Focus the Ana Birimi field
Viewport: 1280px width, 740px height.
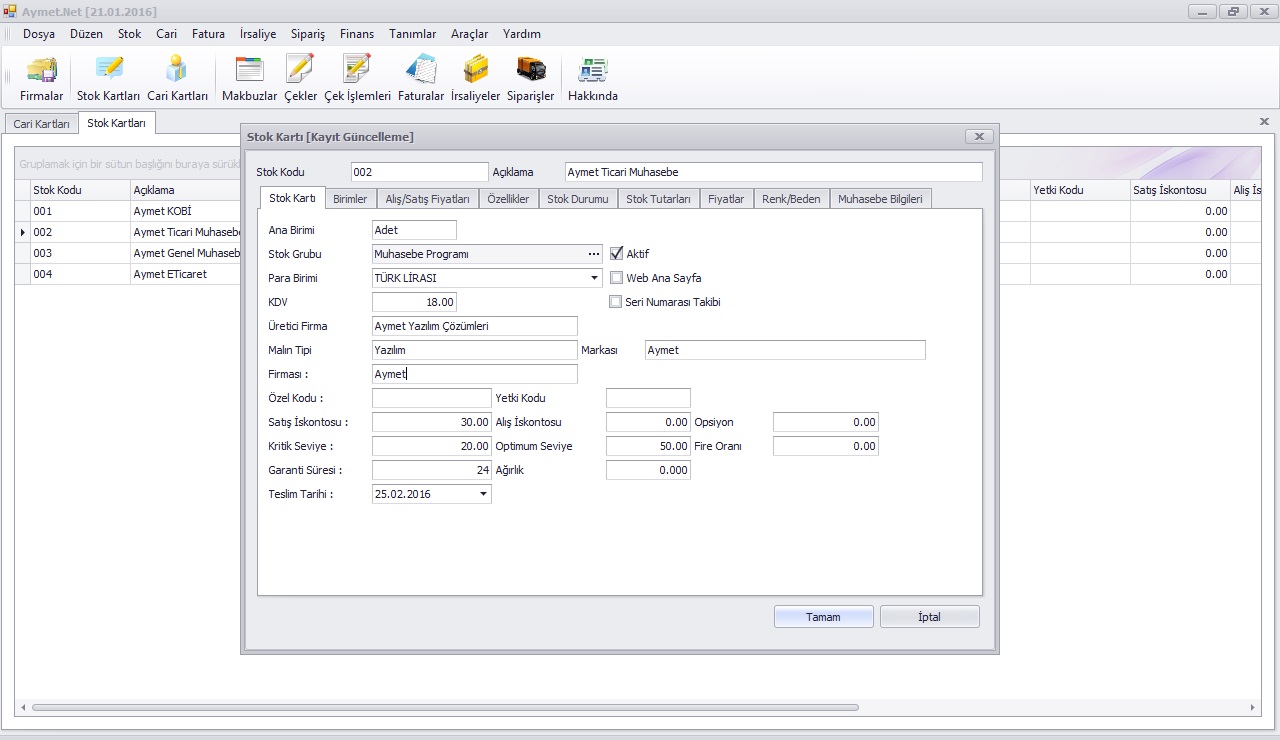414,230
